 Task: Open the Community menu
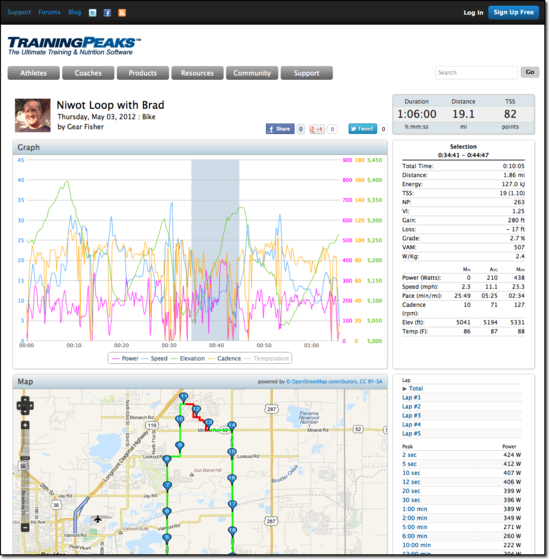click(x=252, y=73)
